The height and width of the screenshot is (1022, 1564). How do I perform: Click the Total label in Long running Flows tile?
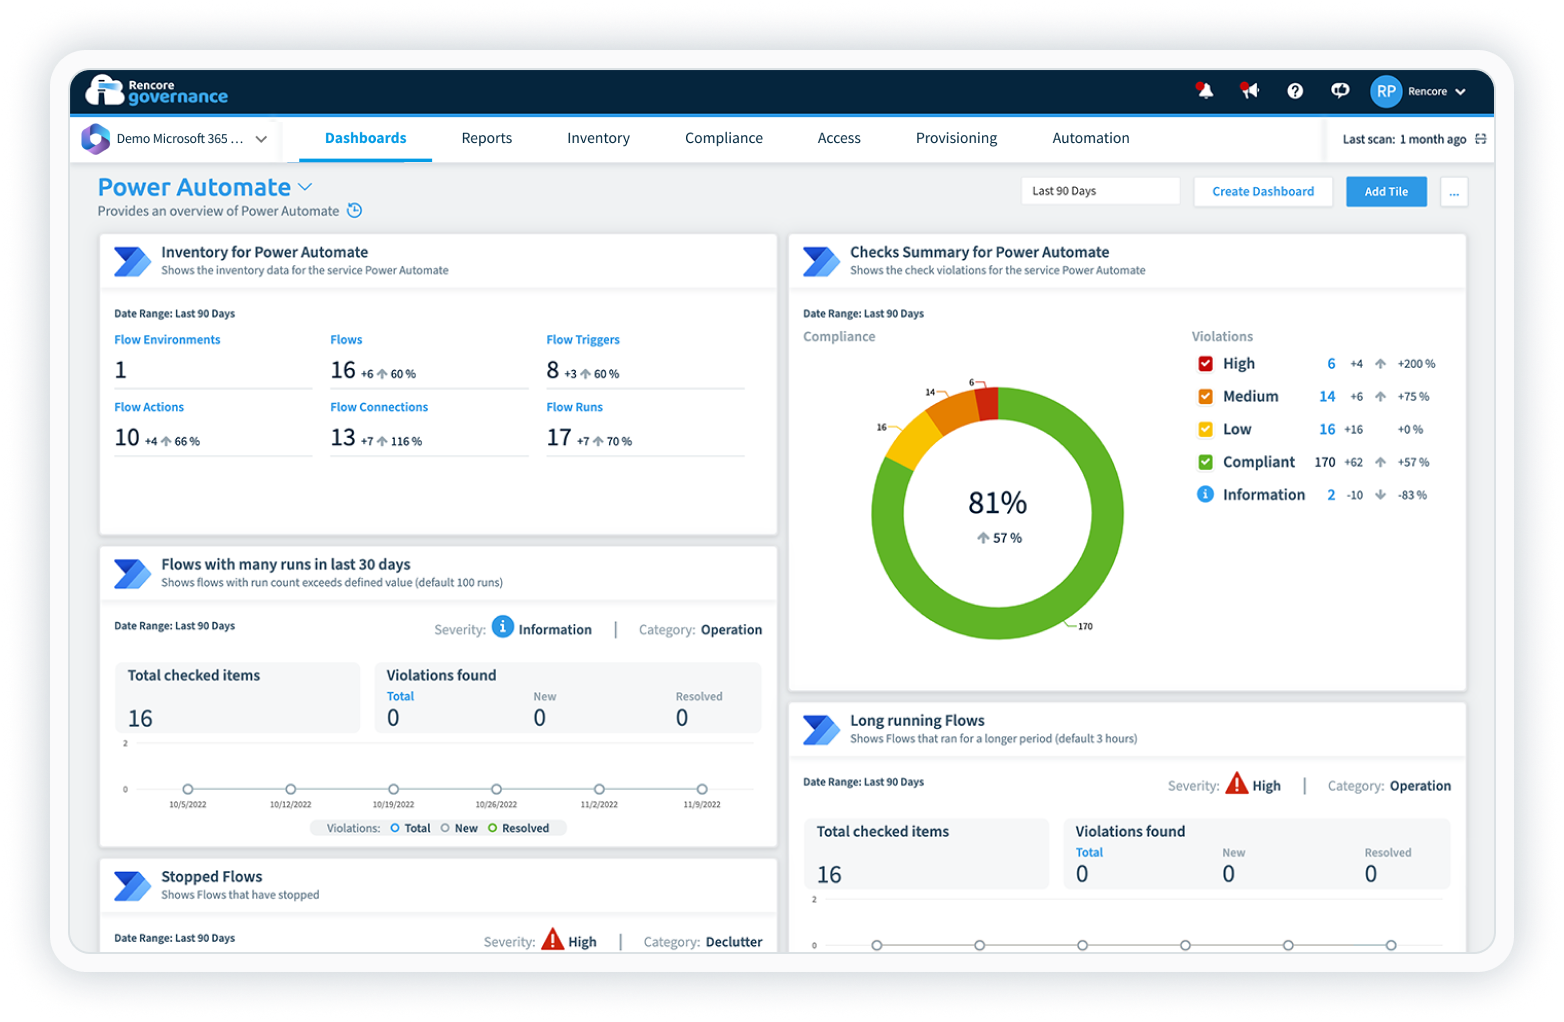[x=1089, y=853]
